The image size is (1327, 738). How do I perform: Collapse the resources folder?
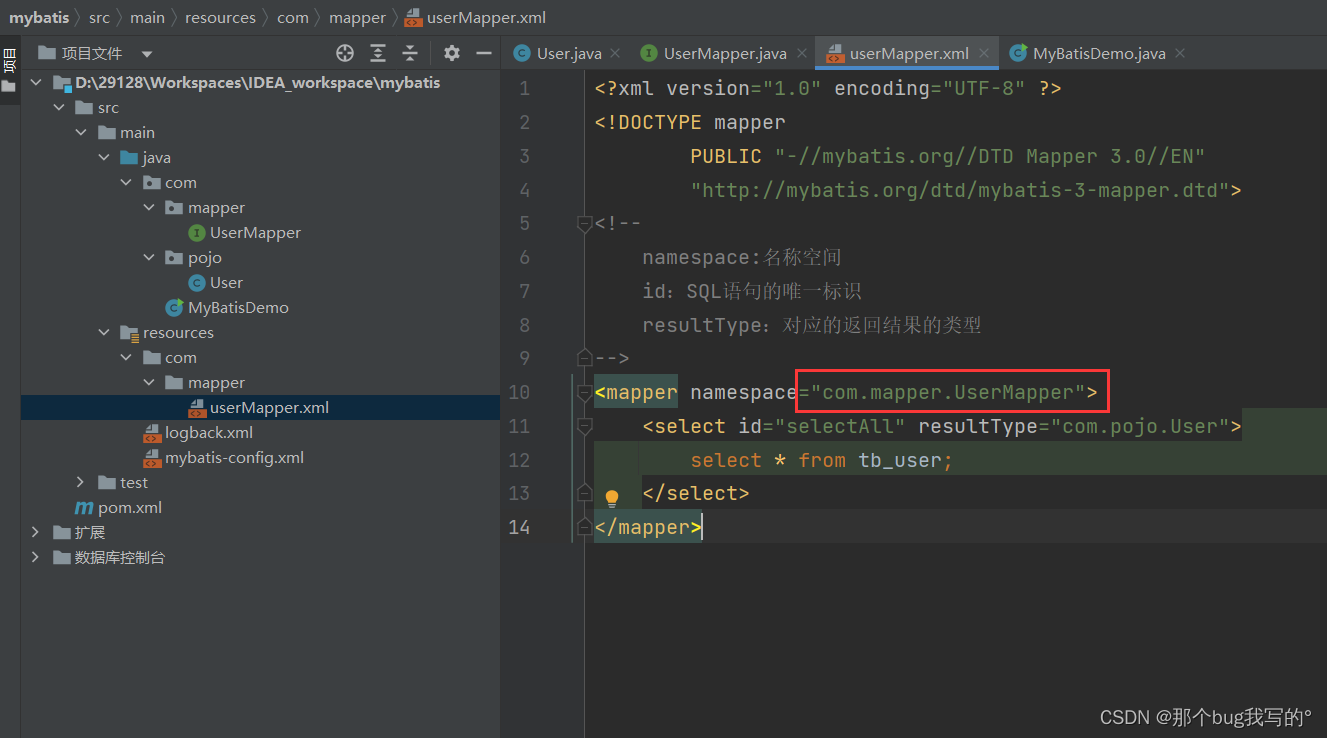tap(104, 333)
